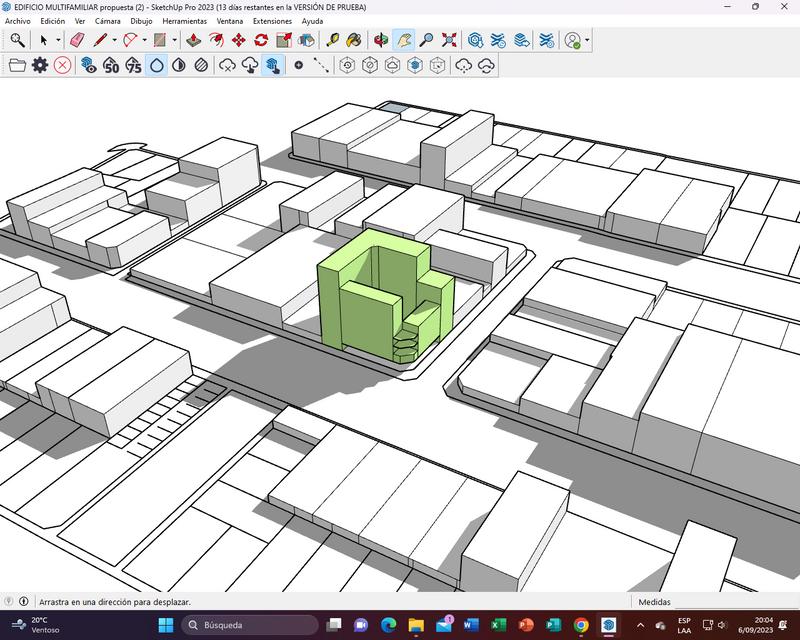The height and width of the screenshot is (640, 800).
Task: Toggle the active Pan hand tool
Action: coord(404,40)
